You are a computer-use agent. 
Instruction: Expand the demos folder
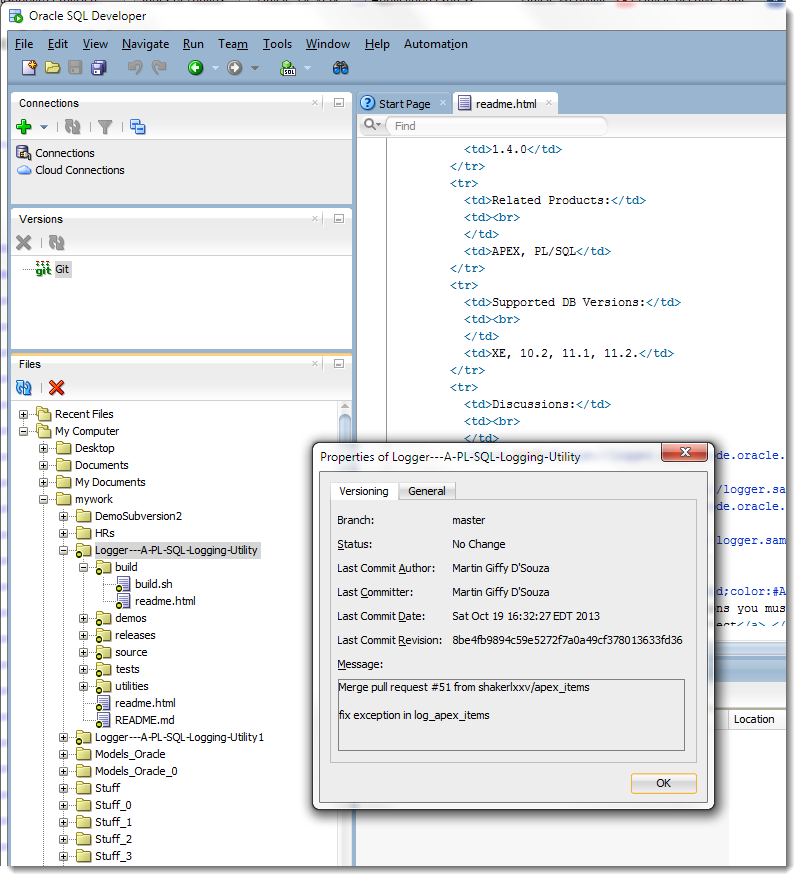83,619
